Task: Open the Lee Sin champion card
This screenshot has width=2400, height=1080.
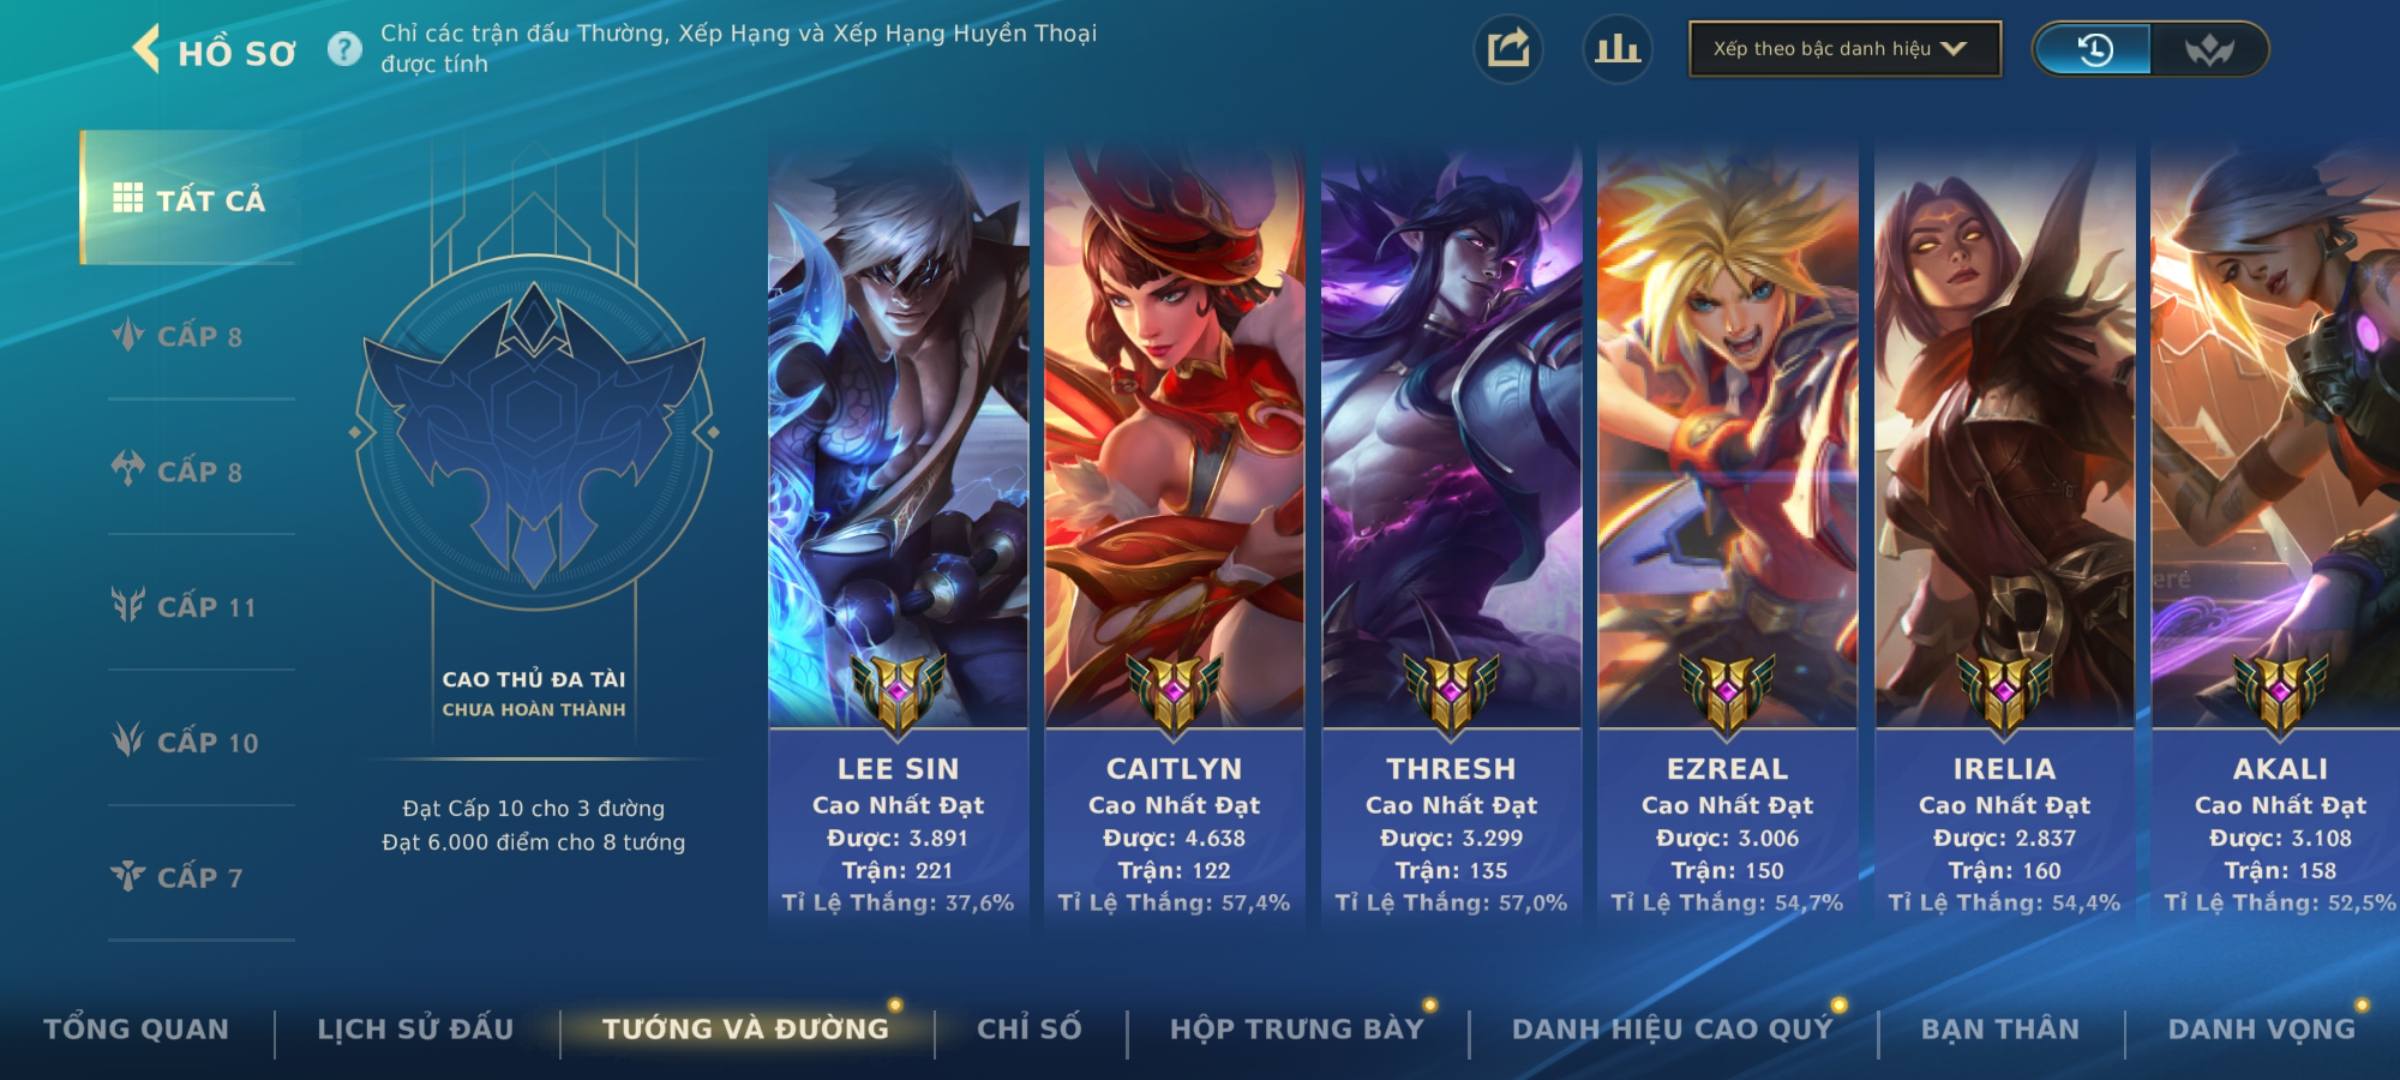Action: coord(898,535)
